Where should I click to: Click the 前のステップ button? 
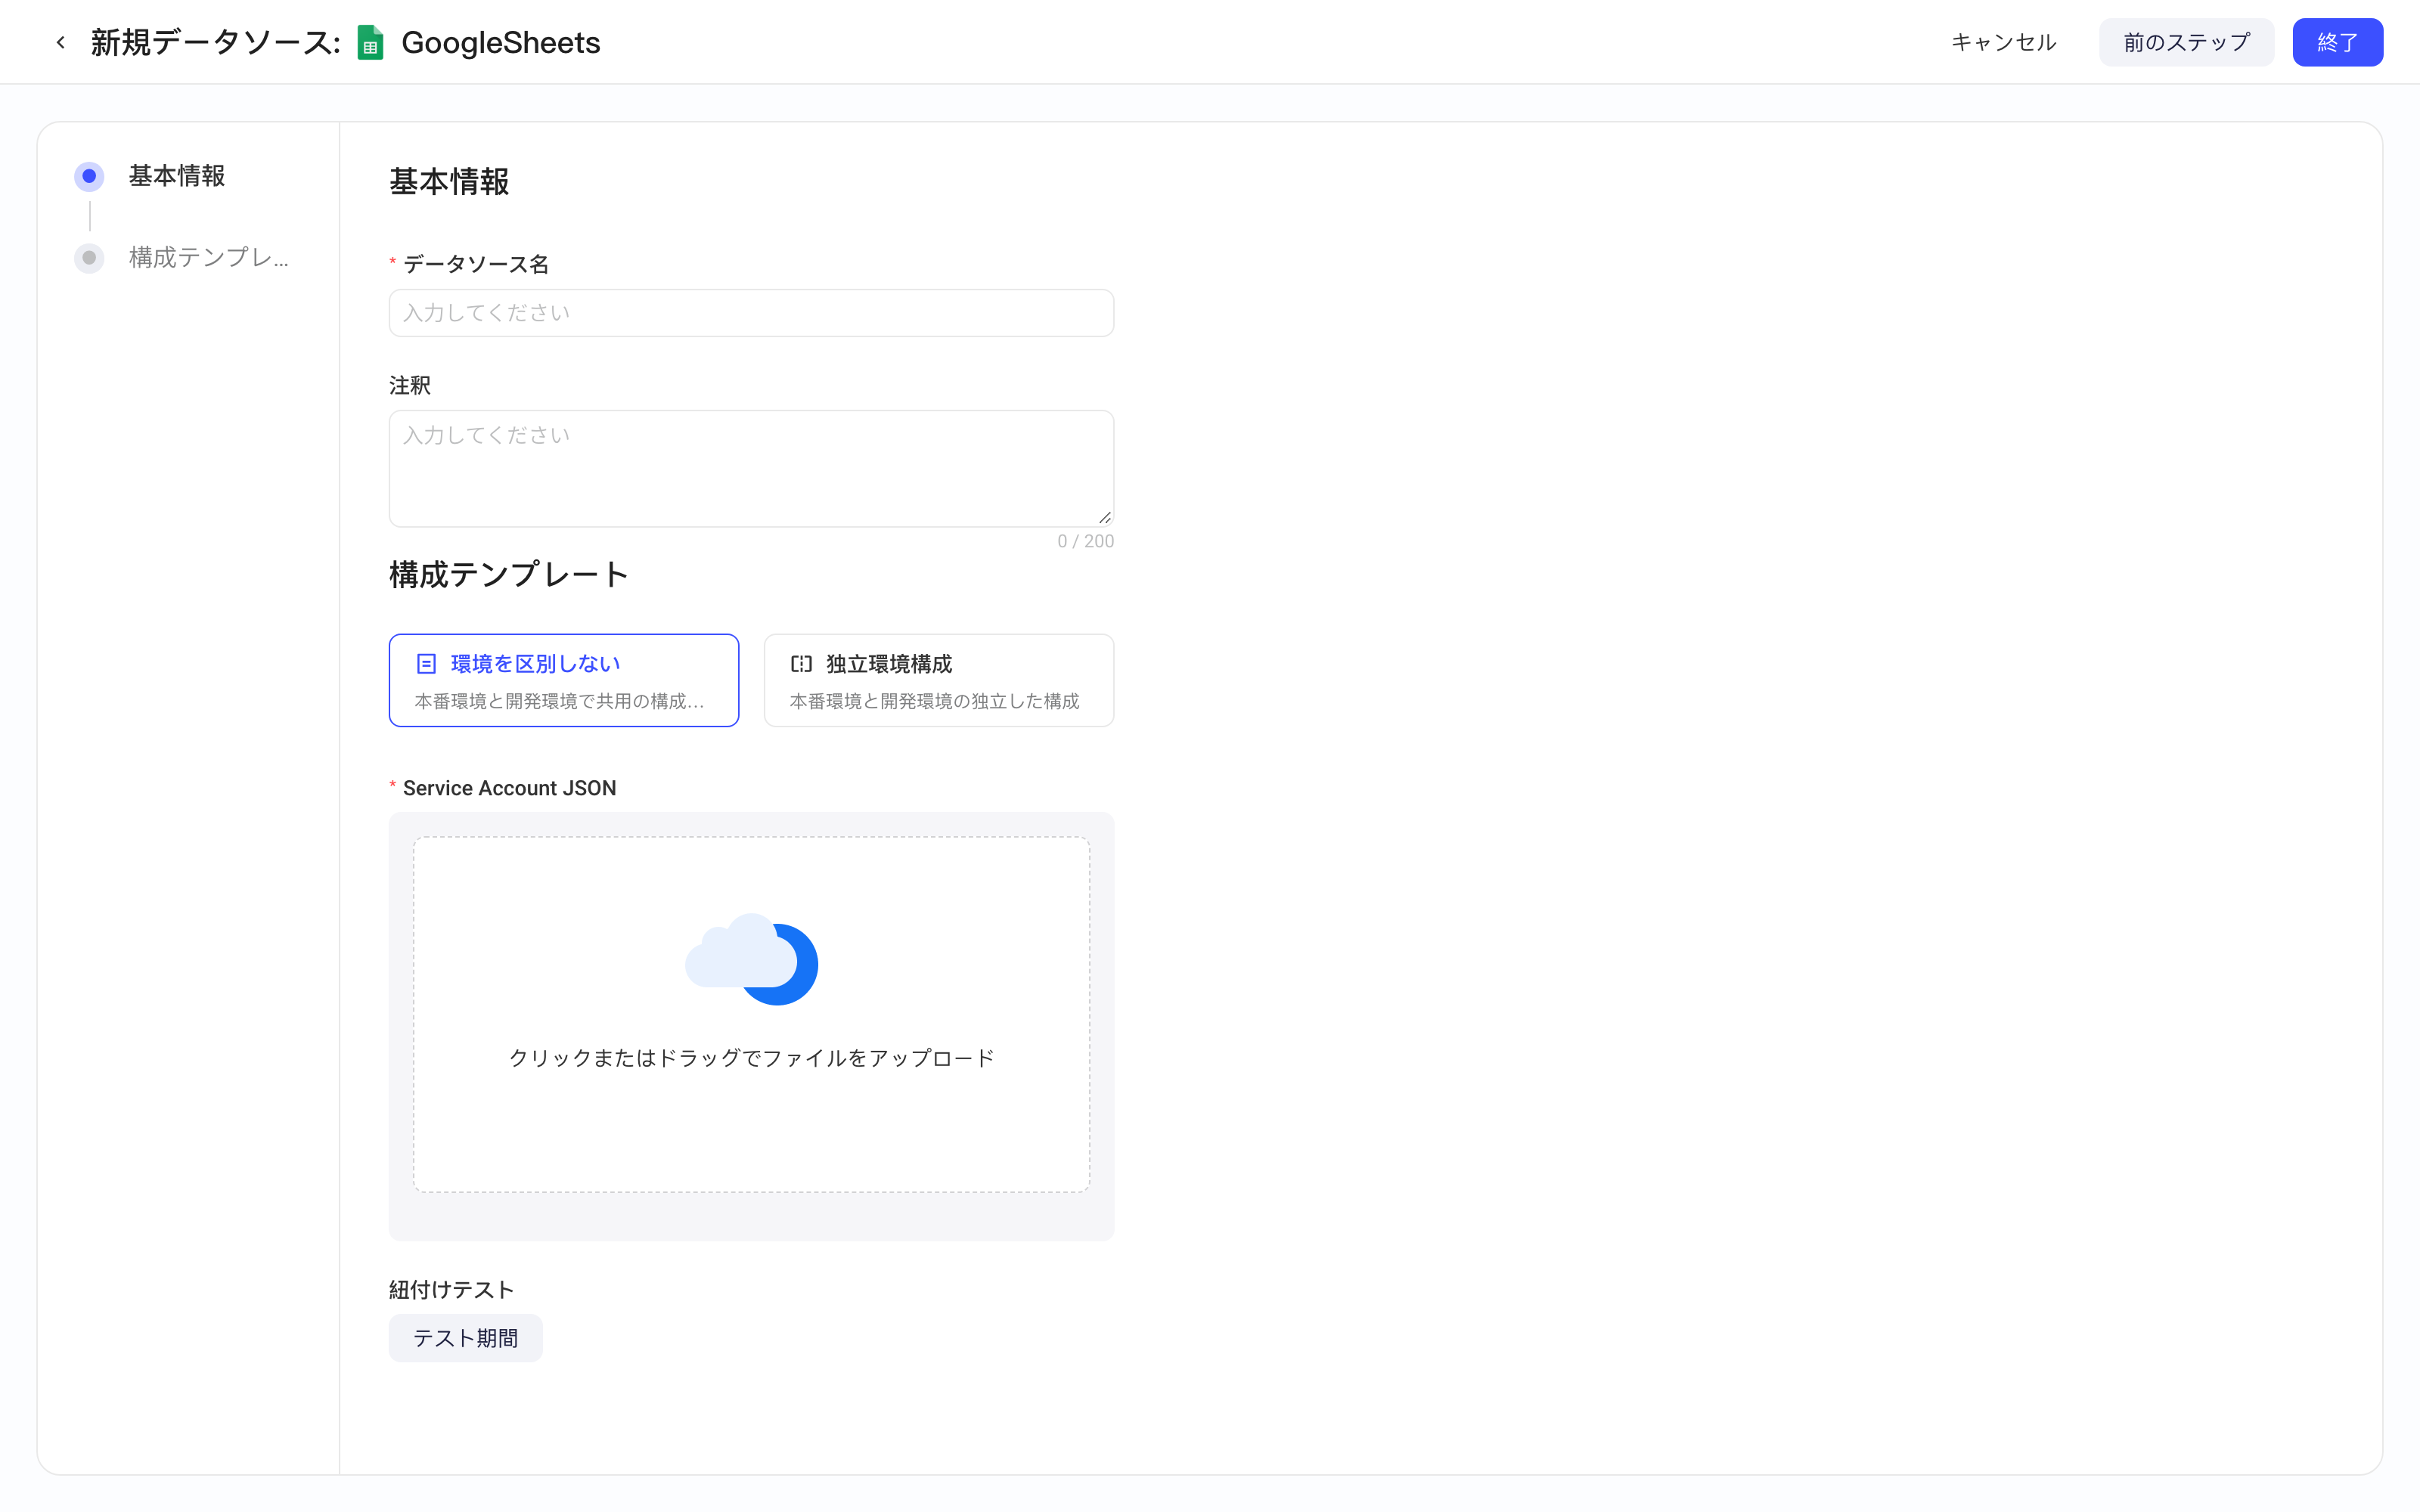(2186, 42)
